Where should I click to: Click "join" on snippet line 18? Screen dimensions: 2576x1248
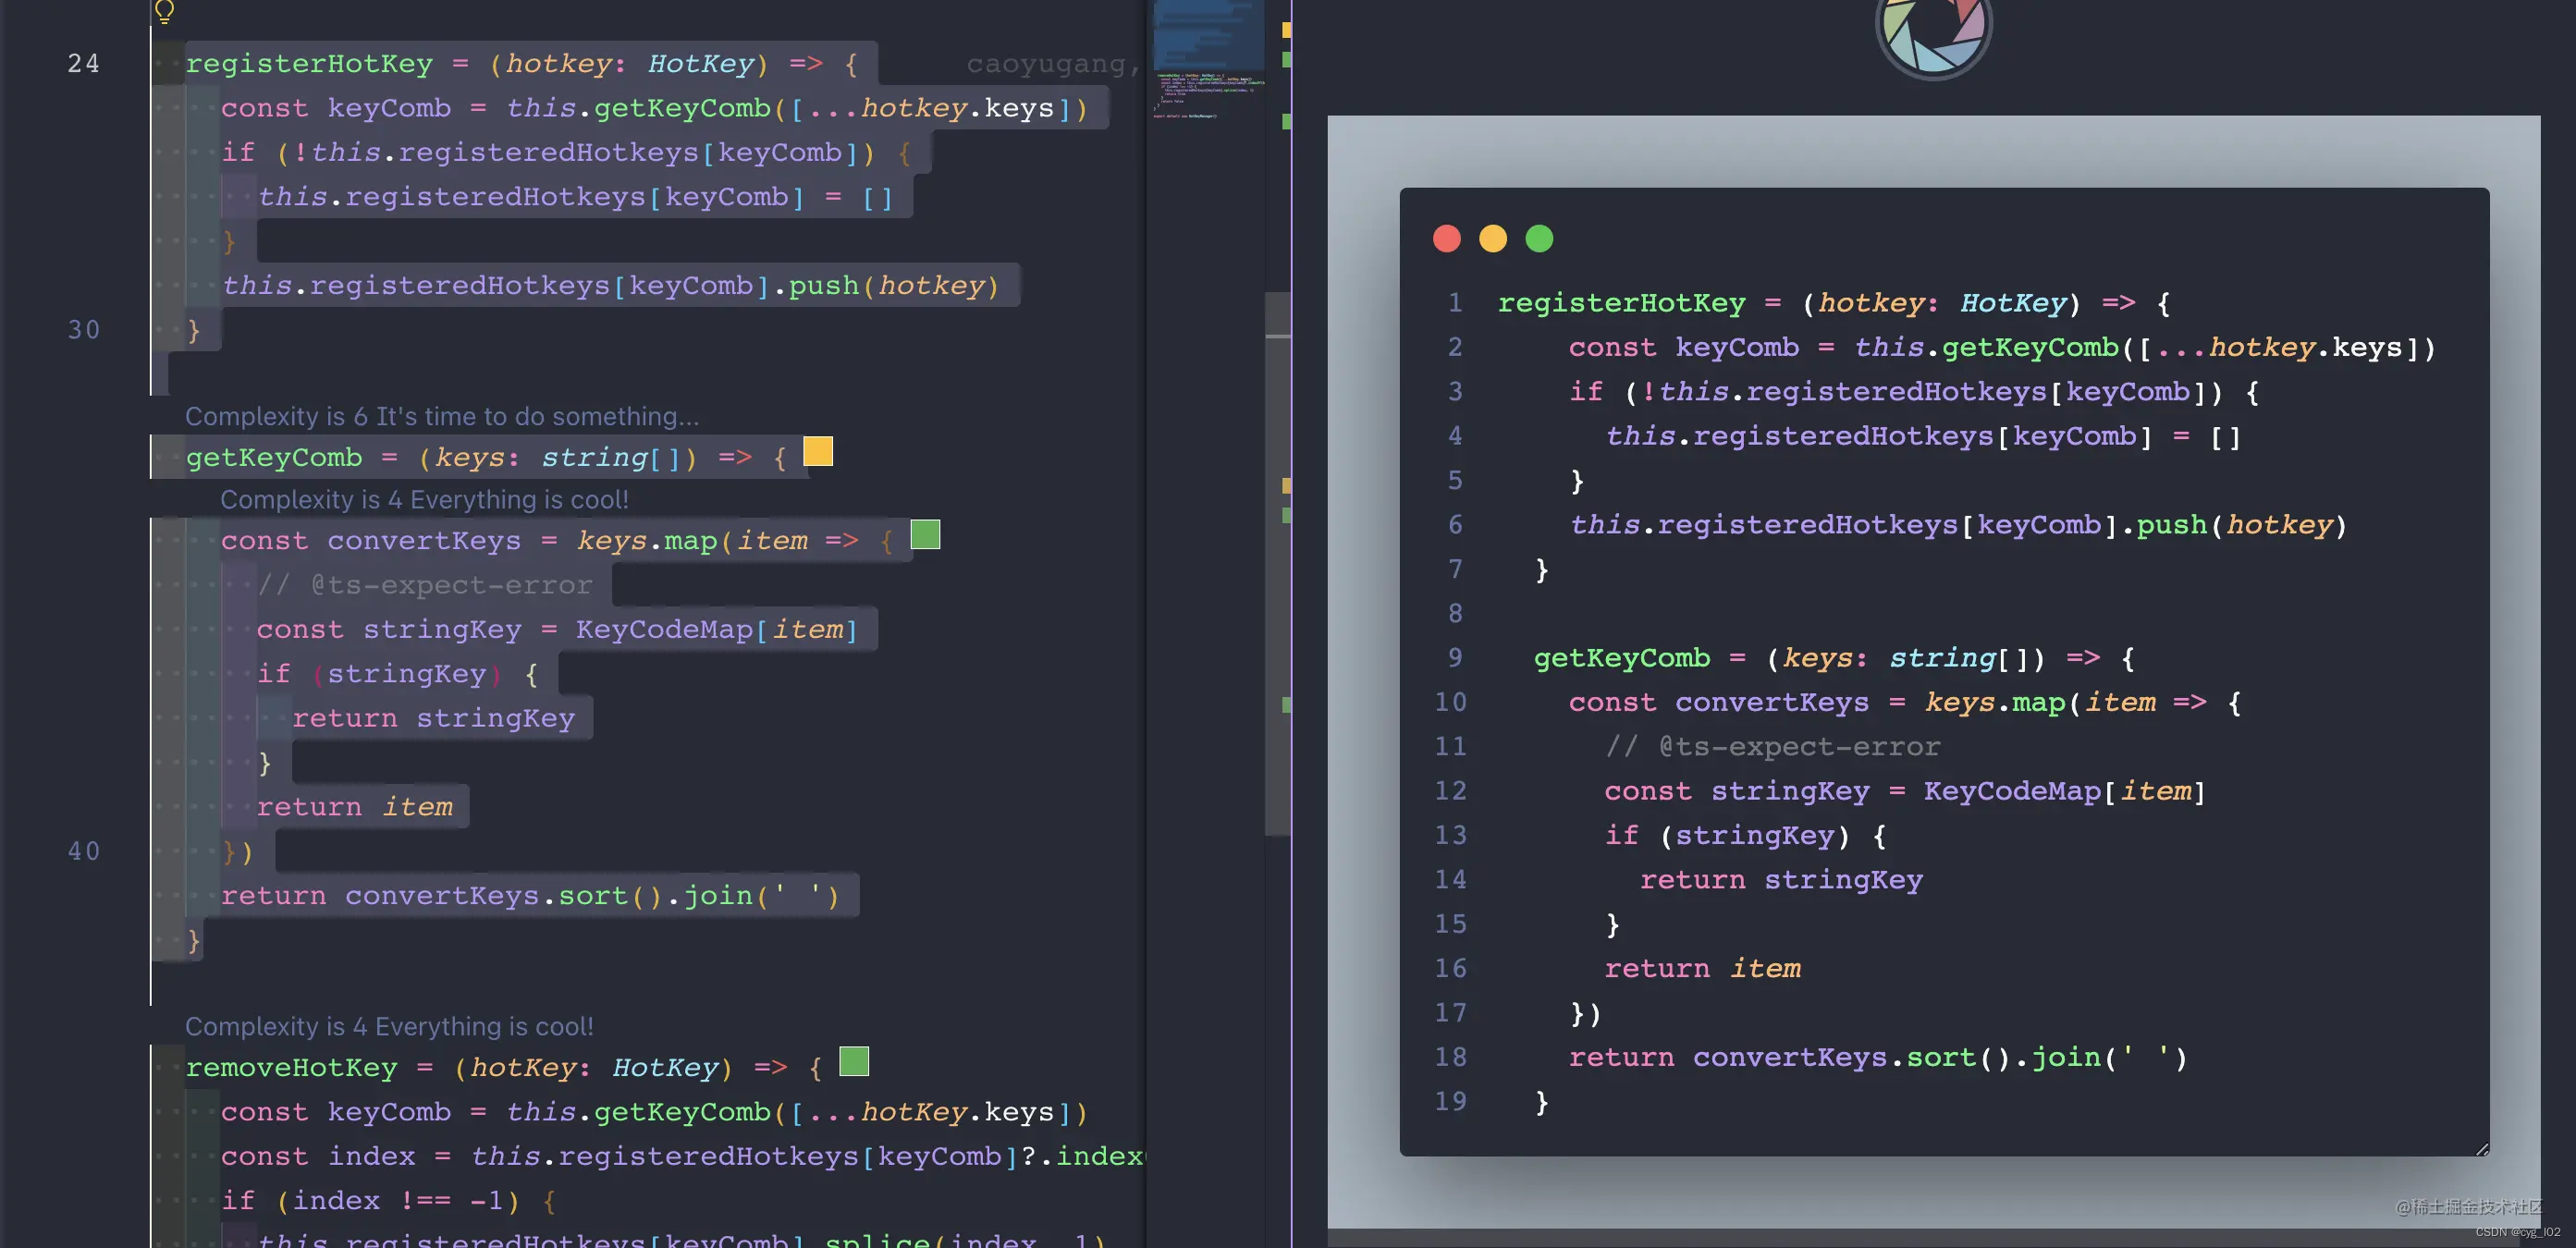click(x=2065, y=1058)
